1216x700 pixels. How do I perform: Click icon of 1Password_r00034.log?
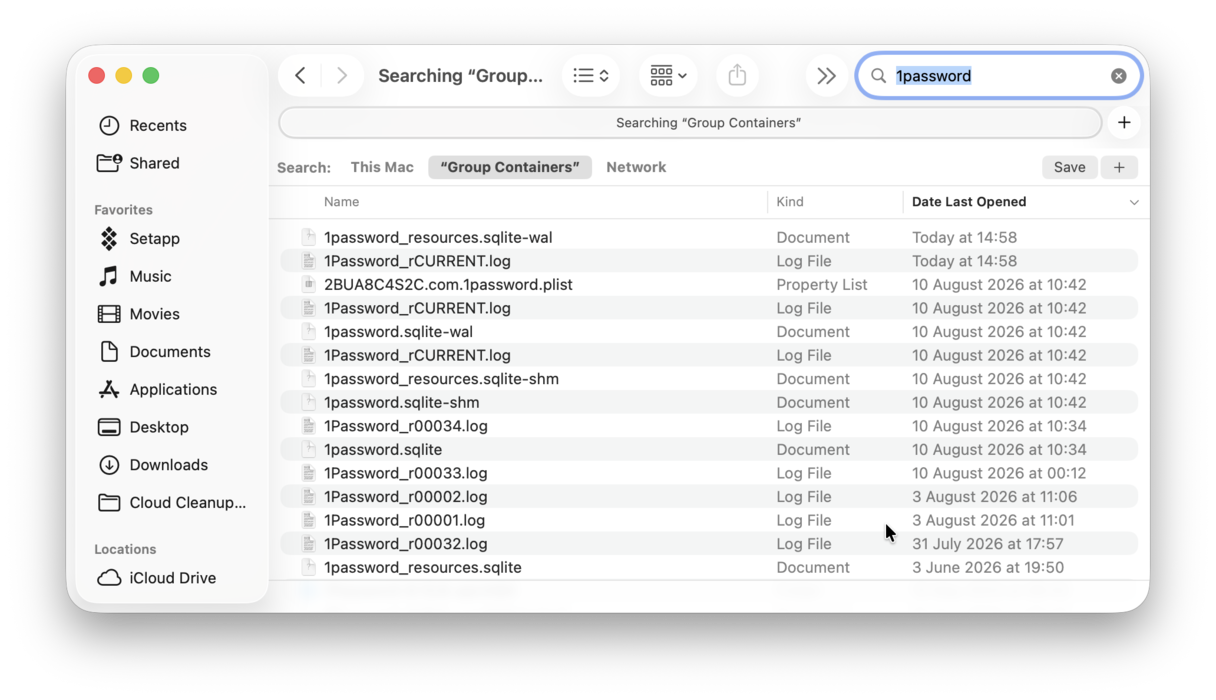point(308,426)
